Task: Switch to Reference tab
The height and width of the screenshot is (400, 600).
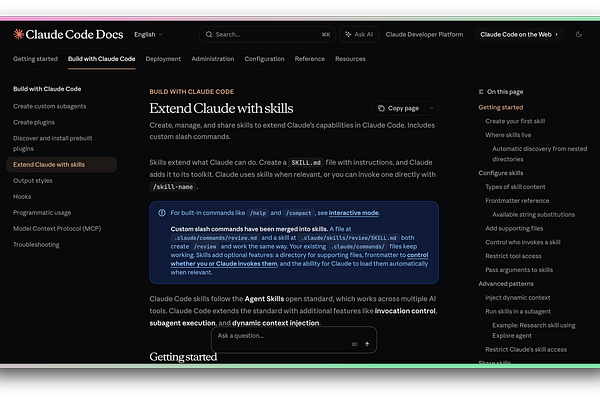Action: [x=310, y=59]
